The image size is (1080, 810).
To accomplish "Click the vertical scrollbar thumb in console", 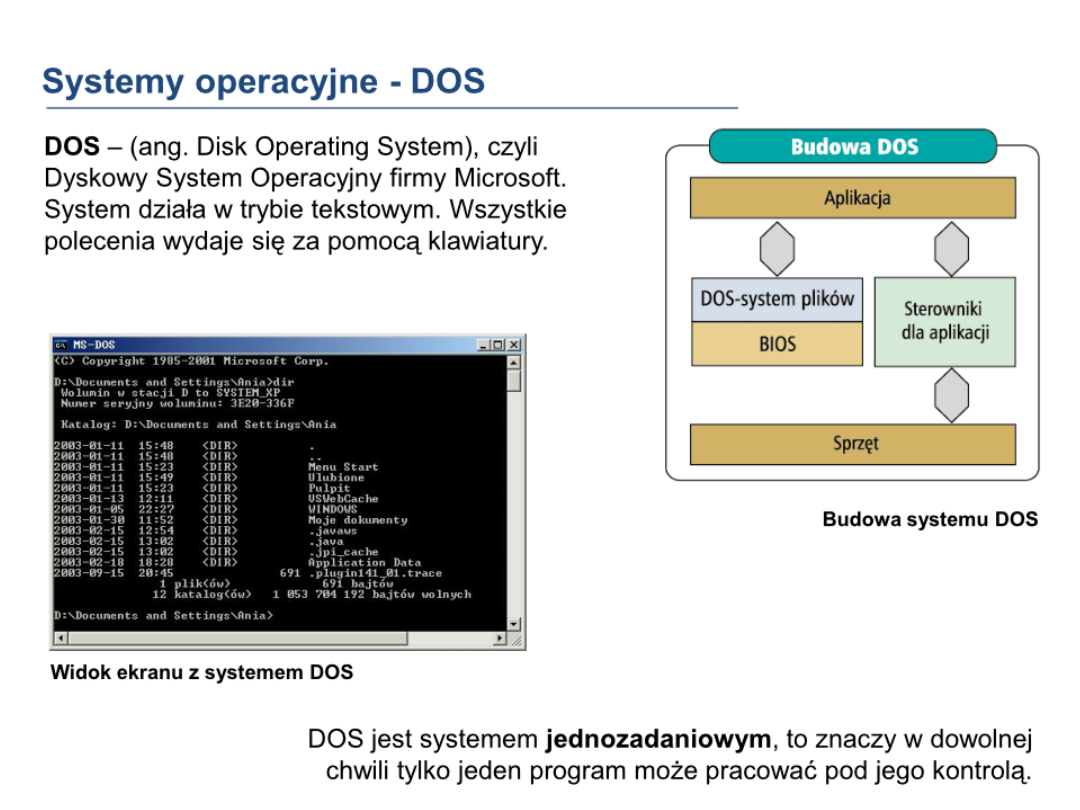I will [x=514, y=380].
